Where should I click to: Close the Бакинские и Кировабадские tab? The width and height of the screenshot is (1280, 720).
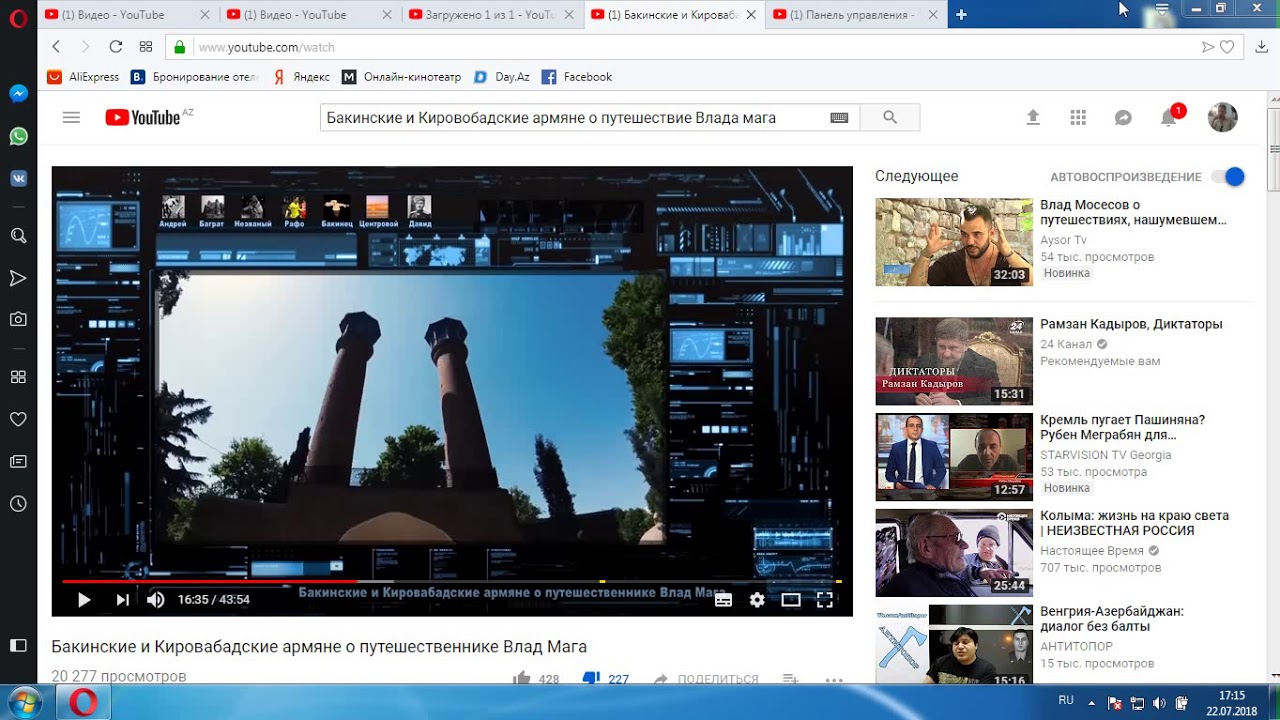pyautogui.click(x=751, y=15)
